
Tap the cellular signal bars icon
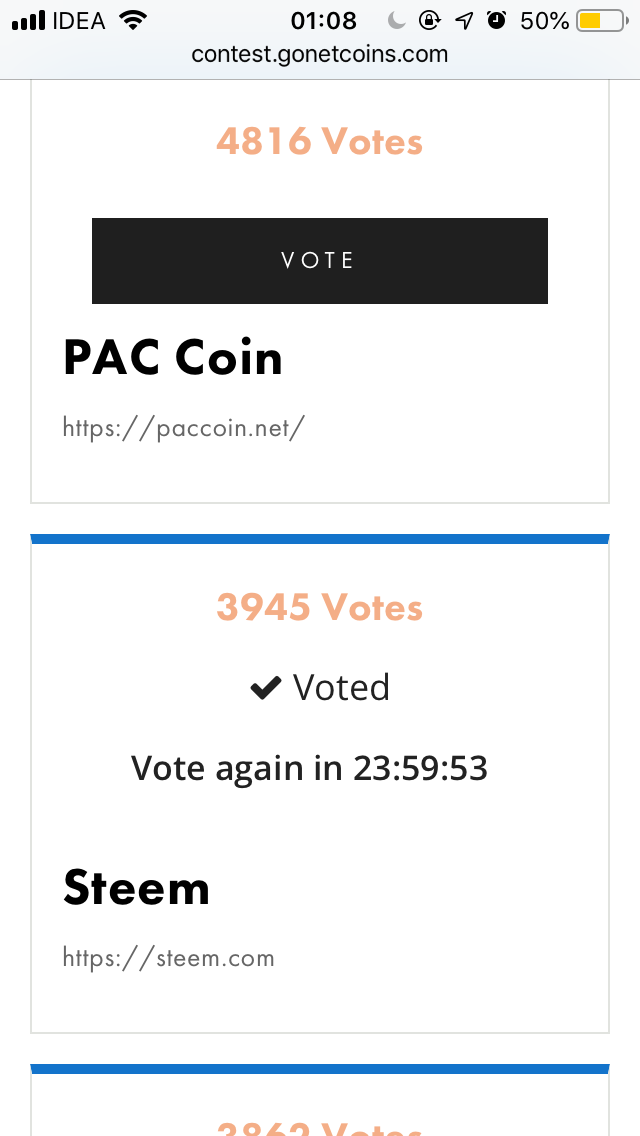point(29,21)
